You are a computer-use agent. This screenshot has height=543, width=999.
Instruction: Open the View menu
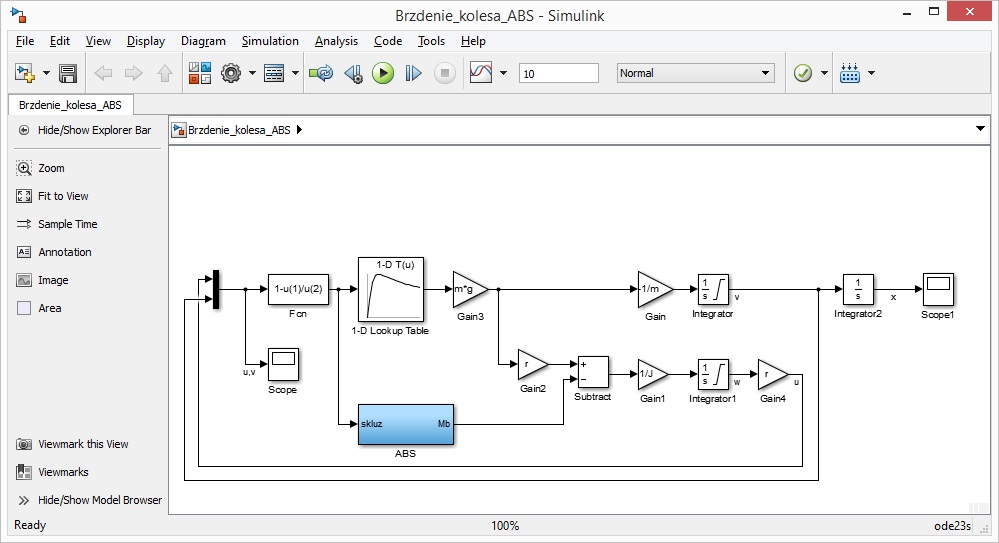(98, 41)
